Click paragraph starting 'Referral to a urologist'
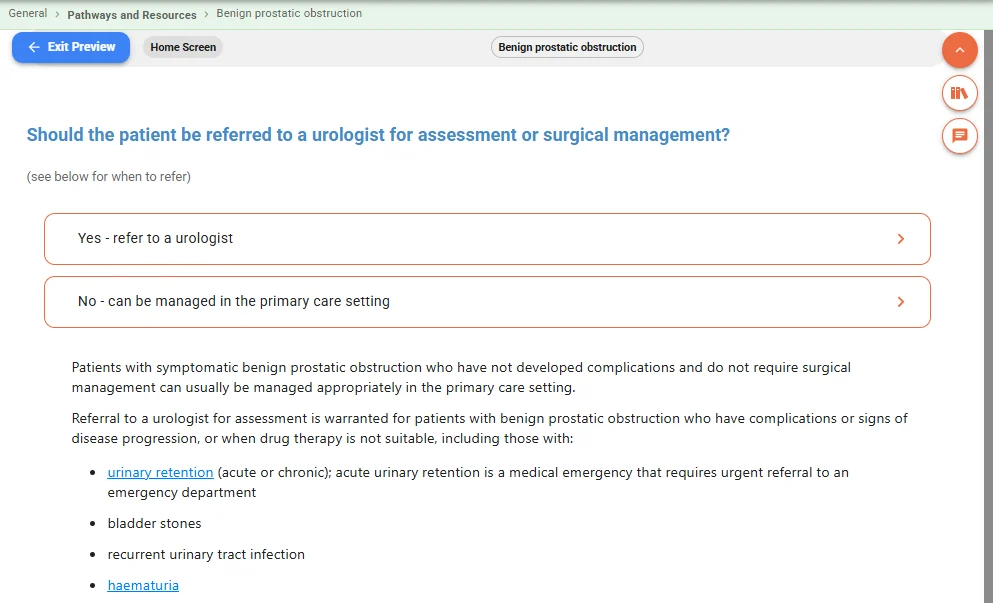 point(490,429)
